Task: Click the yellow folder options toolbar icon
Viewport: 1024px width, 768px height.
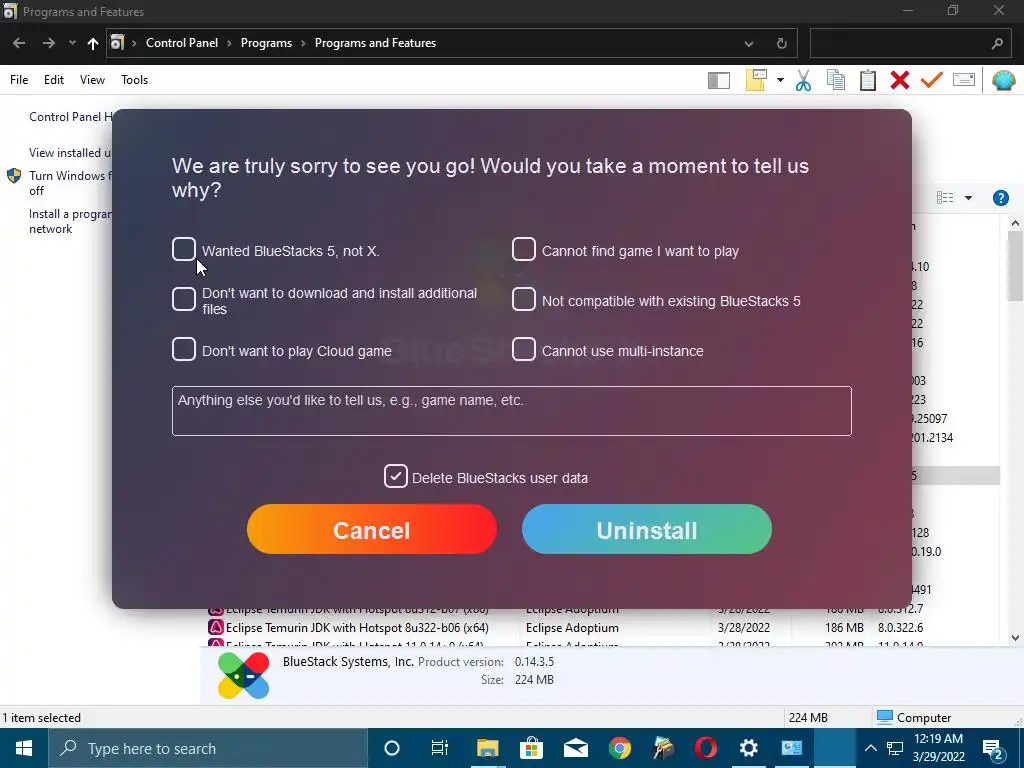Action: point(756,80)
